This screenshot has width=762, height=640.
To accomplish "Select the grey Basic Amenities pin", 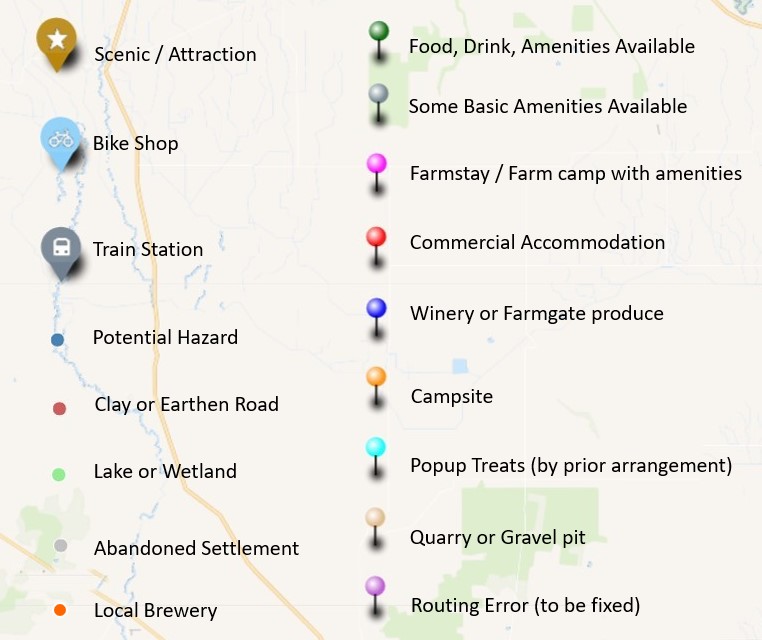I will (x=378, y=94).
